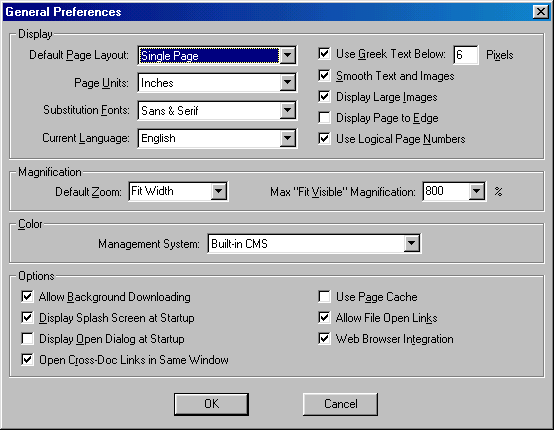The height and width of the screenshot is (430, 554).
Task: Toggle Use Greek Text Below checkbox
Action: click(x=324, y=54)
